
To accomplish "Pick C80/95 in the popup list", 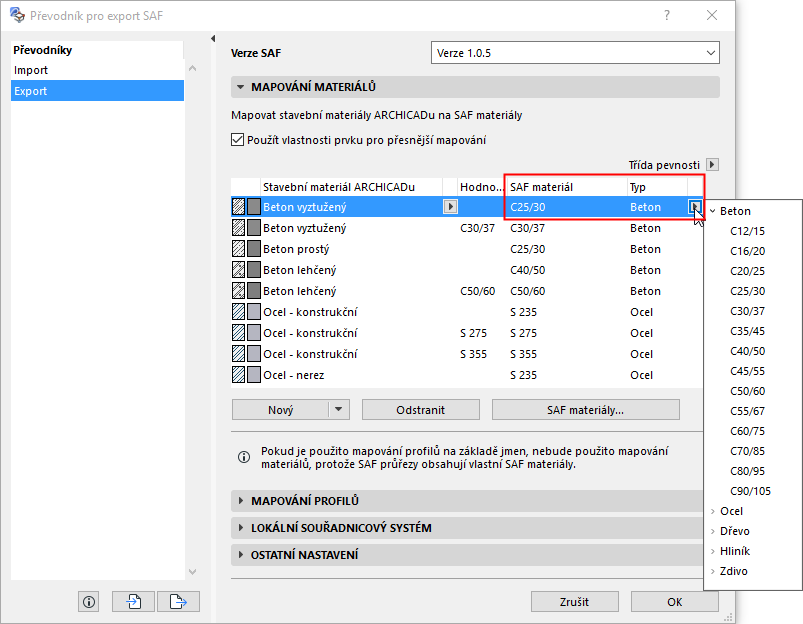I will (747, 471).
